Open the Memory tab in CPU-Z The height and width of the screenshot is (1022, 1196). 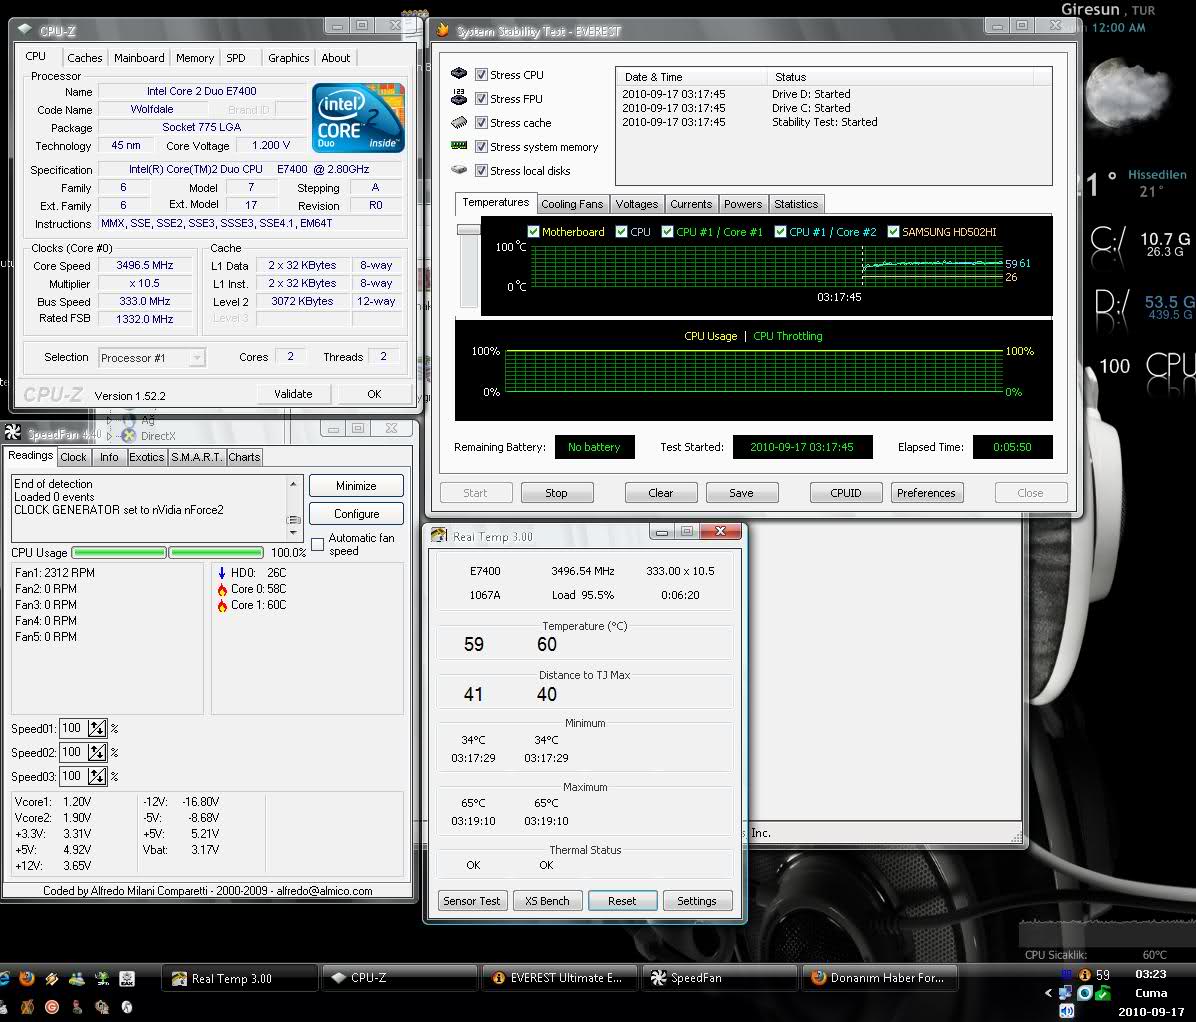tap(195, 58)
